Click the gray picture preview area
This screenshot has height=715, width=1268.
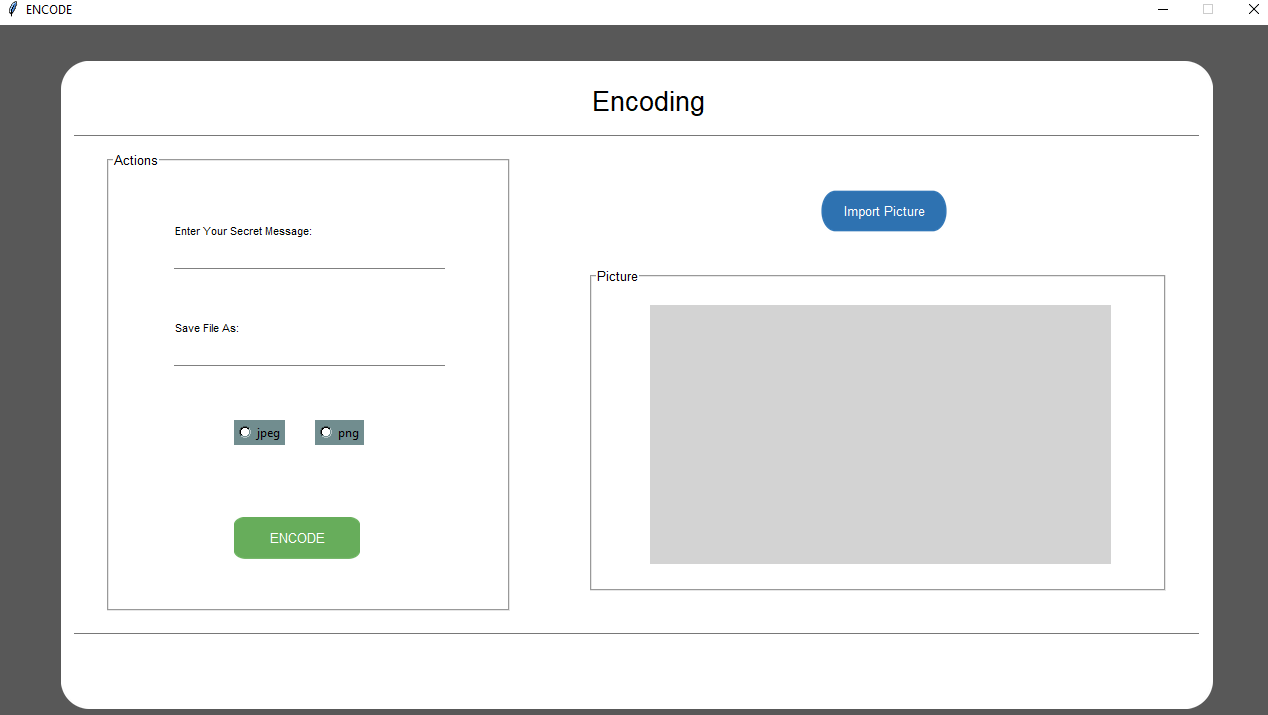pyautogui.click(x=880, y=434)
